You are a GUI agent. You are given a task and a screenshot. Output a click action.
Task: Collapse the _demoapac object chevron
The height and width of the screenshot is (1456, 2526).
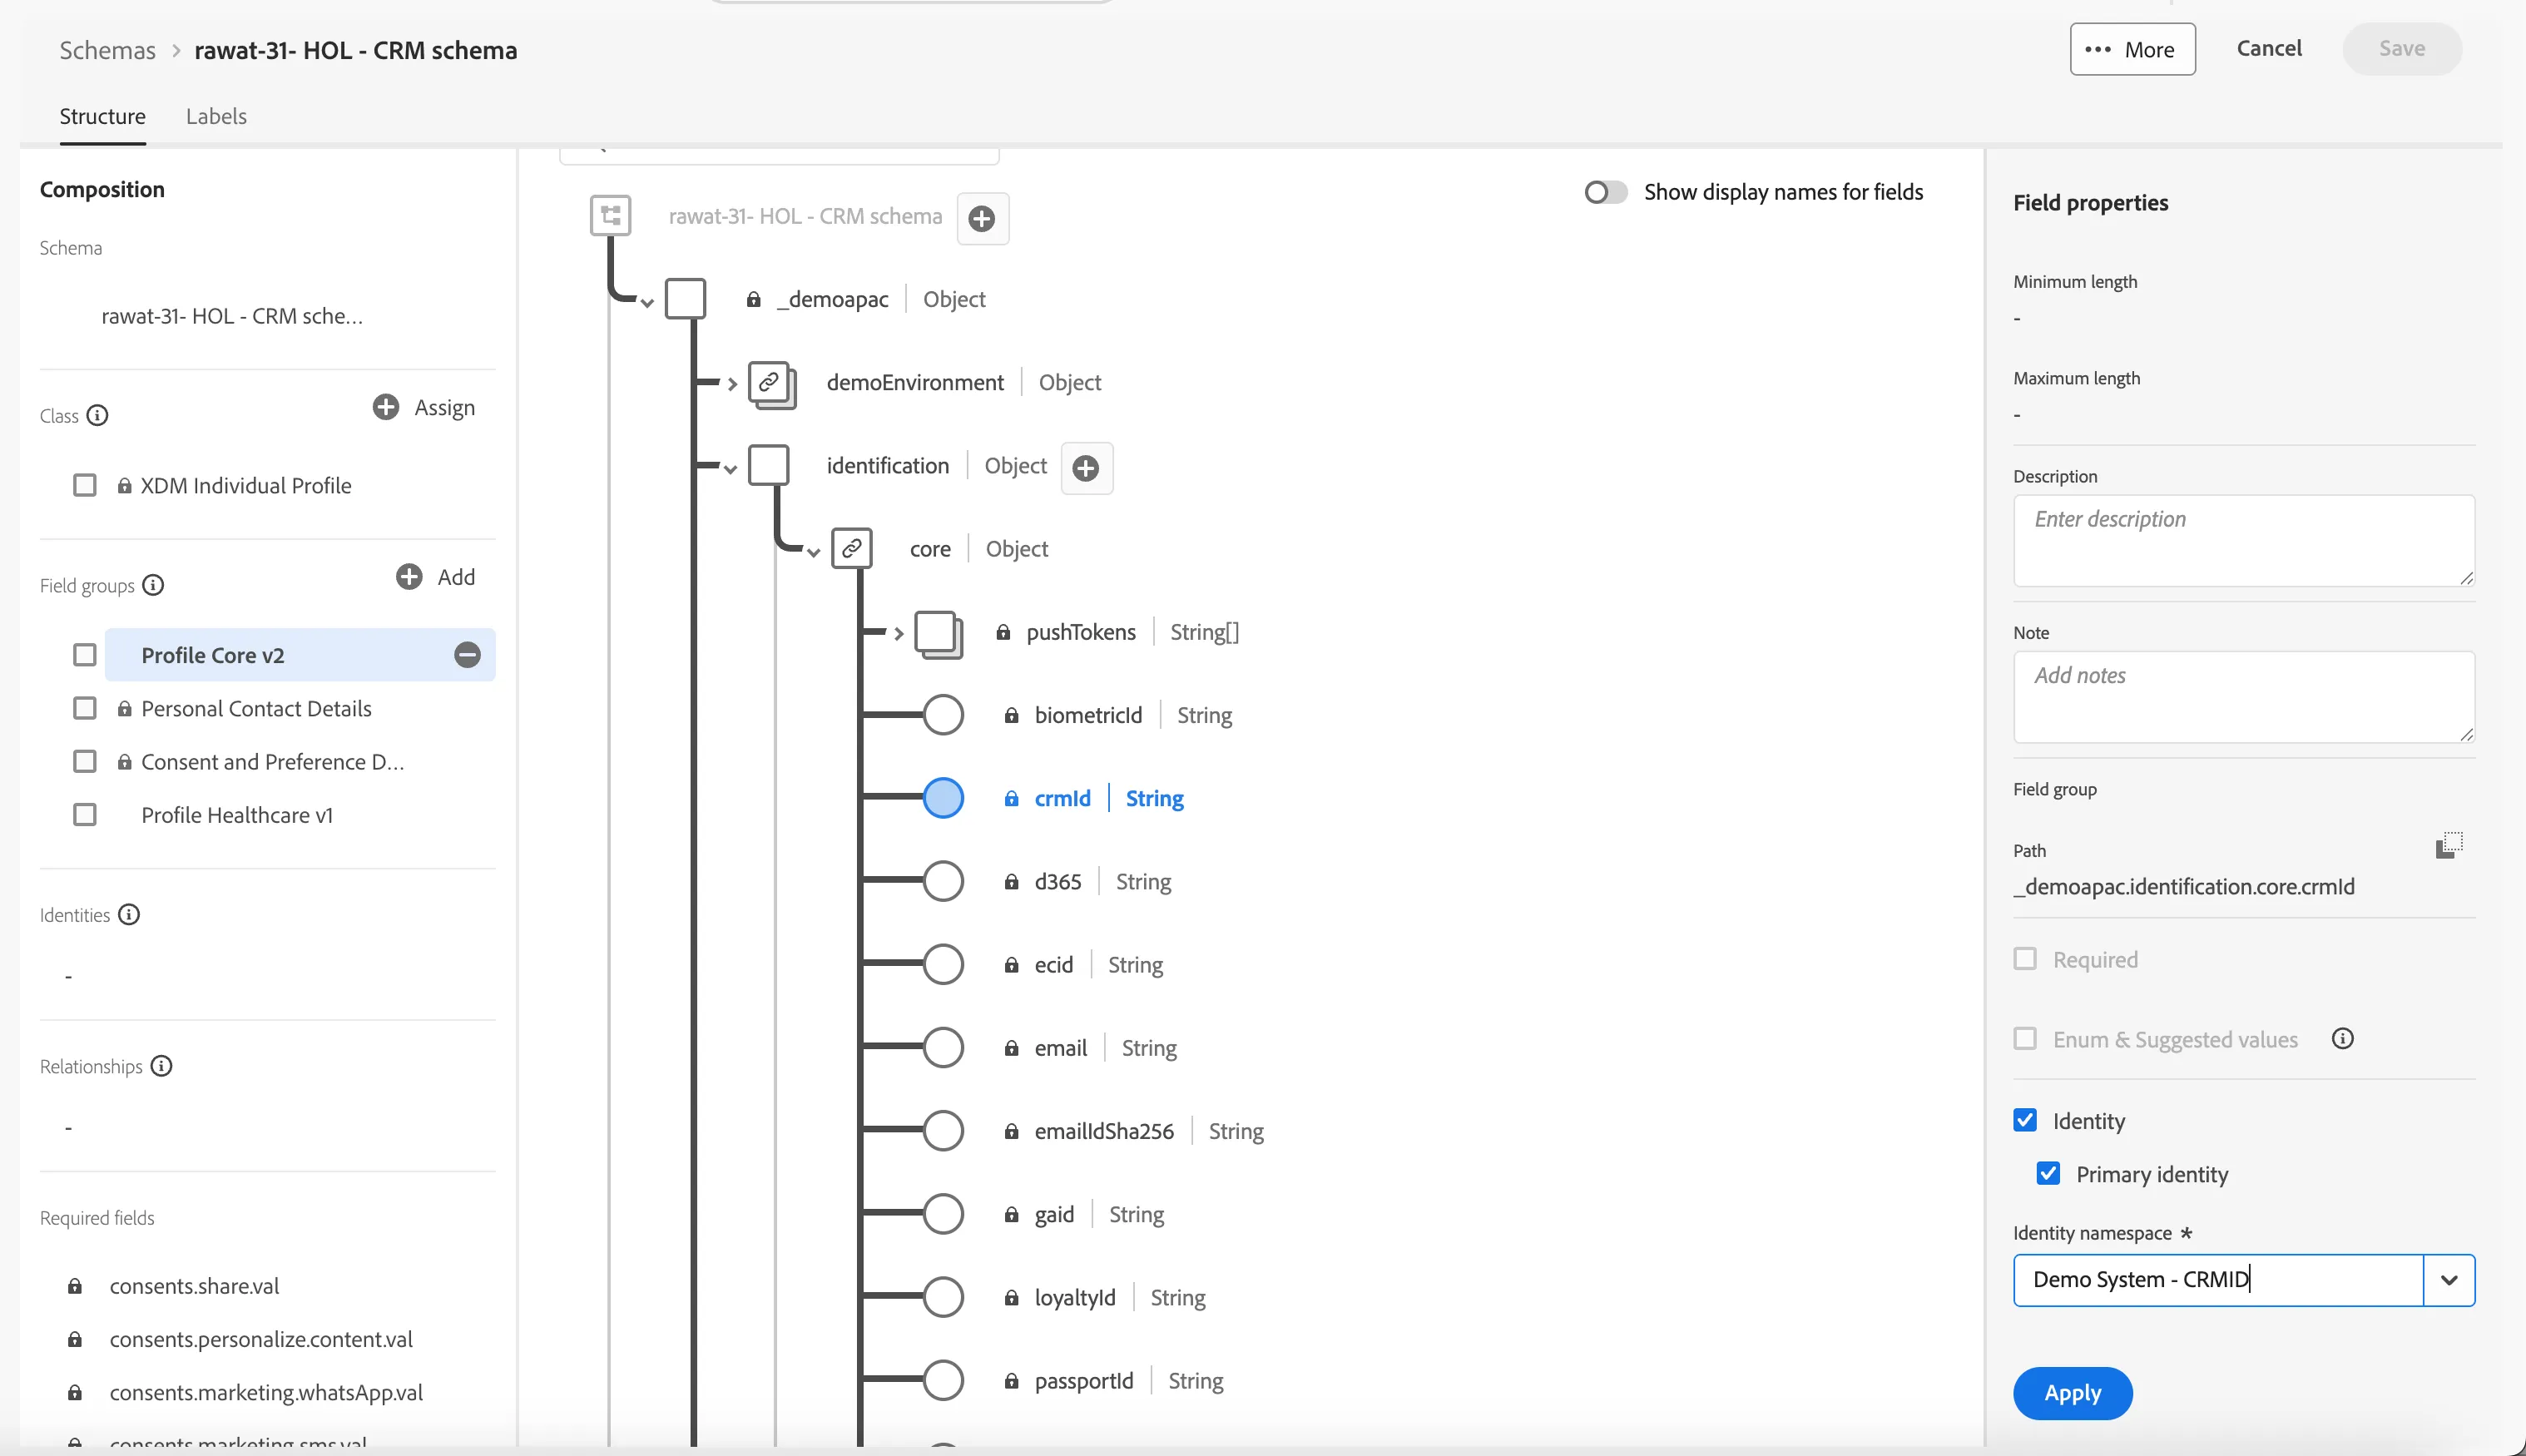(x=647, y=303)
